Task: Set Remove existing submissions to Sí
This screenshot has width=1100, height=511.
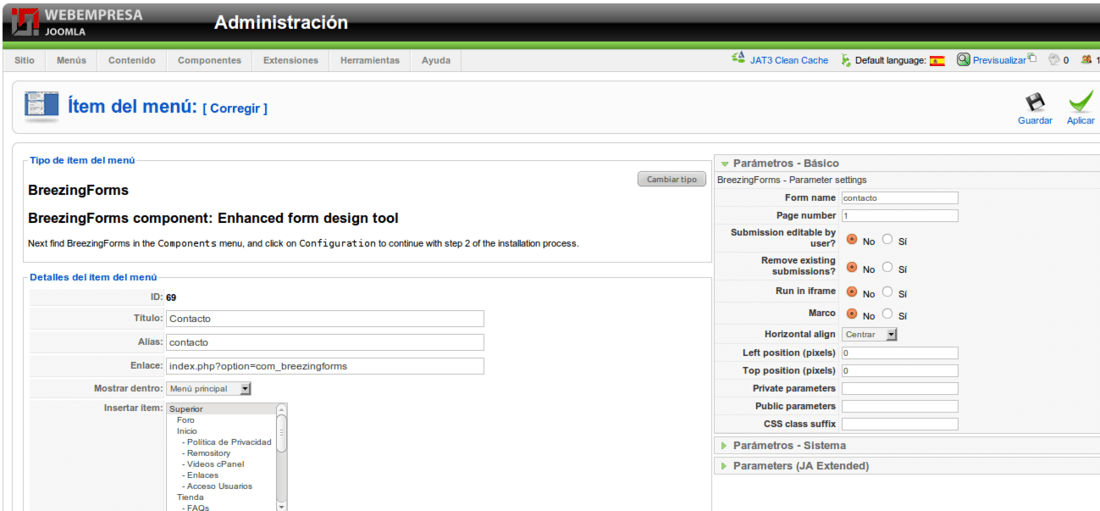Action: tap(887, 267)
